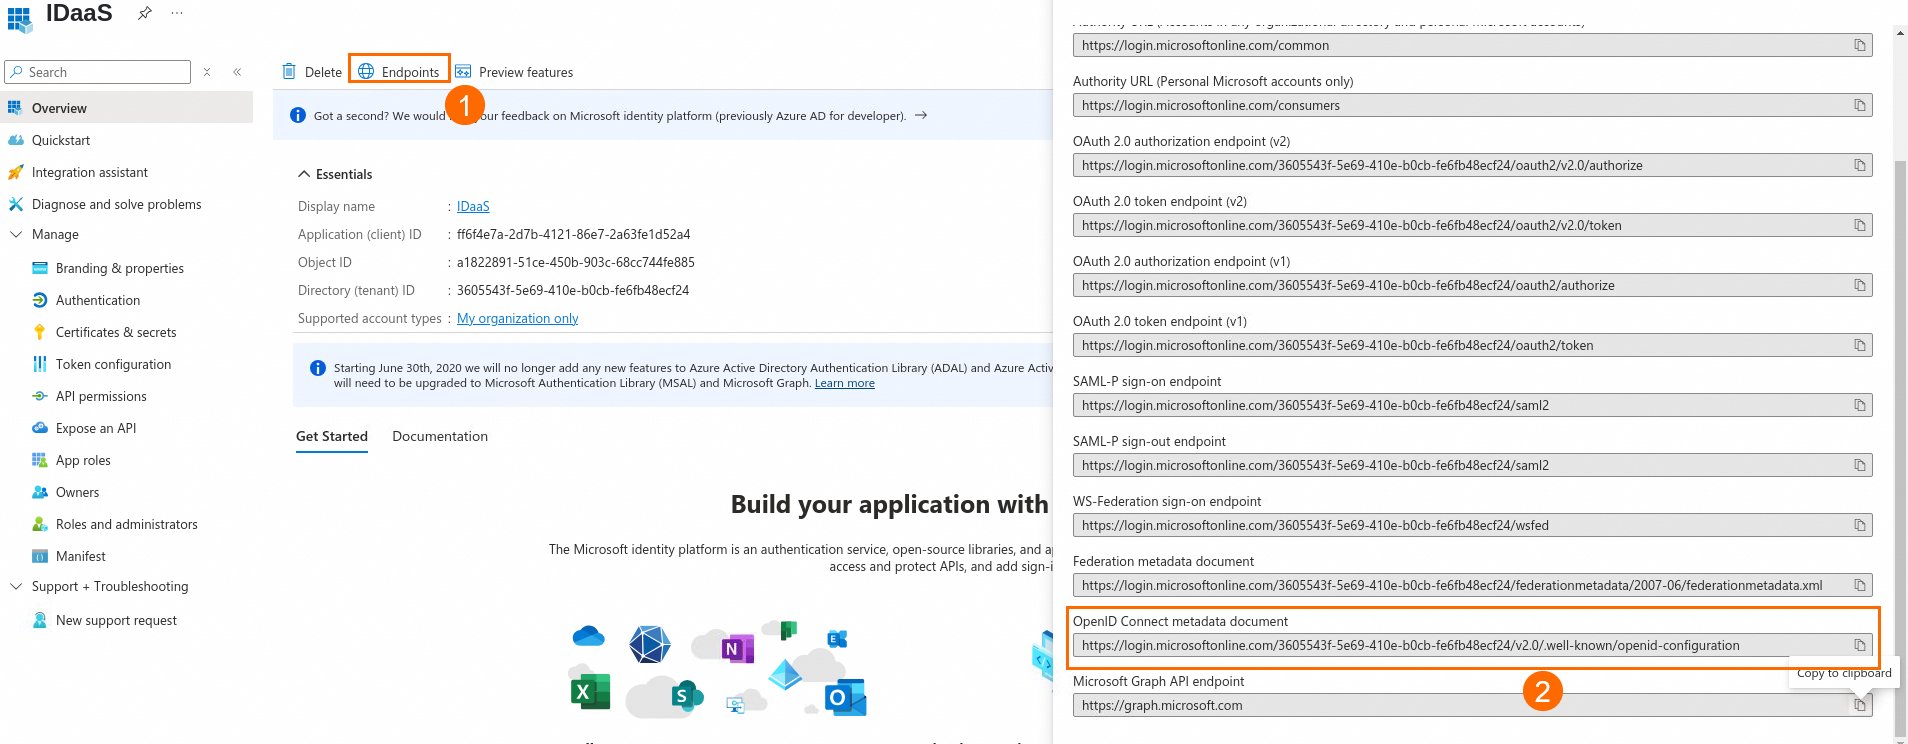Go to Authentication settings
The width and height of the screenshot is (1908, 744).
coord(98,300)
